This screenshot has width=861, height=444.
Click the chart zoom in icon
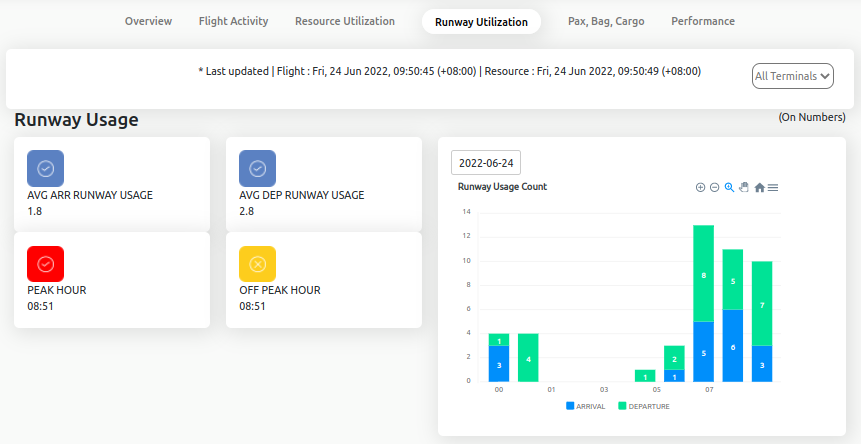tap(700, 187)
